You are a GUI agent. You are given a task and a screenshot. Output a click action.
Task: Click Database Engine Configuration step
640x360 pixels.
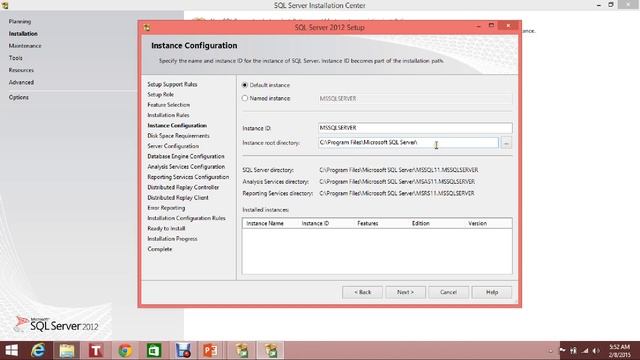(x=186, y=156)
